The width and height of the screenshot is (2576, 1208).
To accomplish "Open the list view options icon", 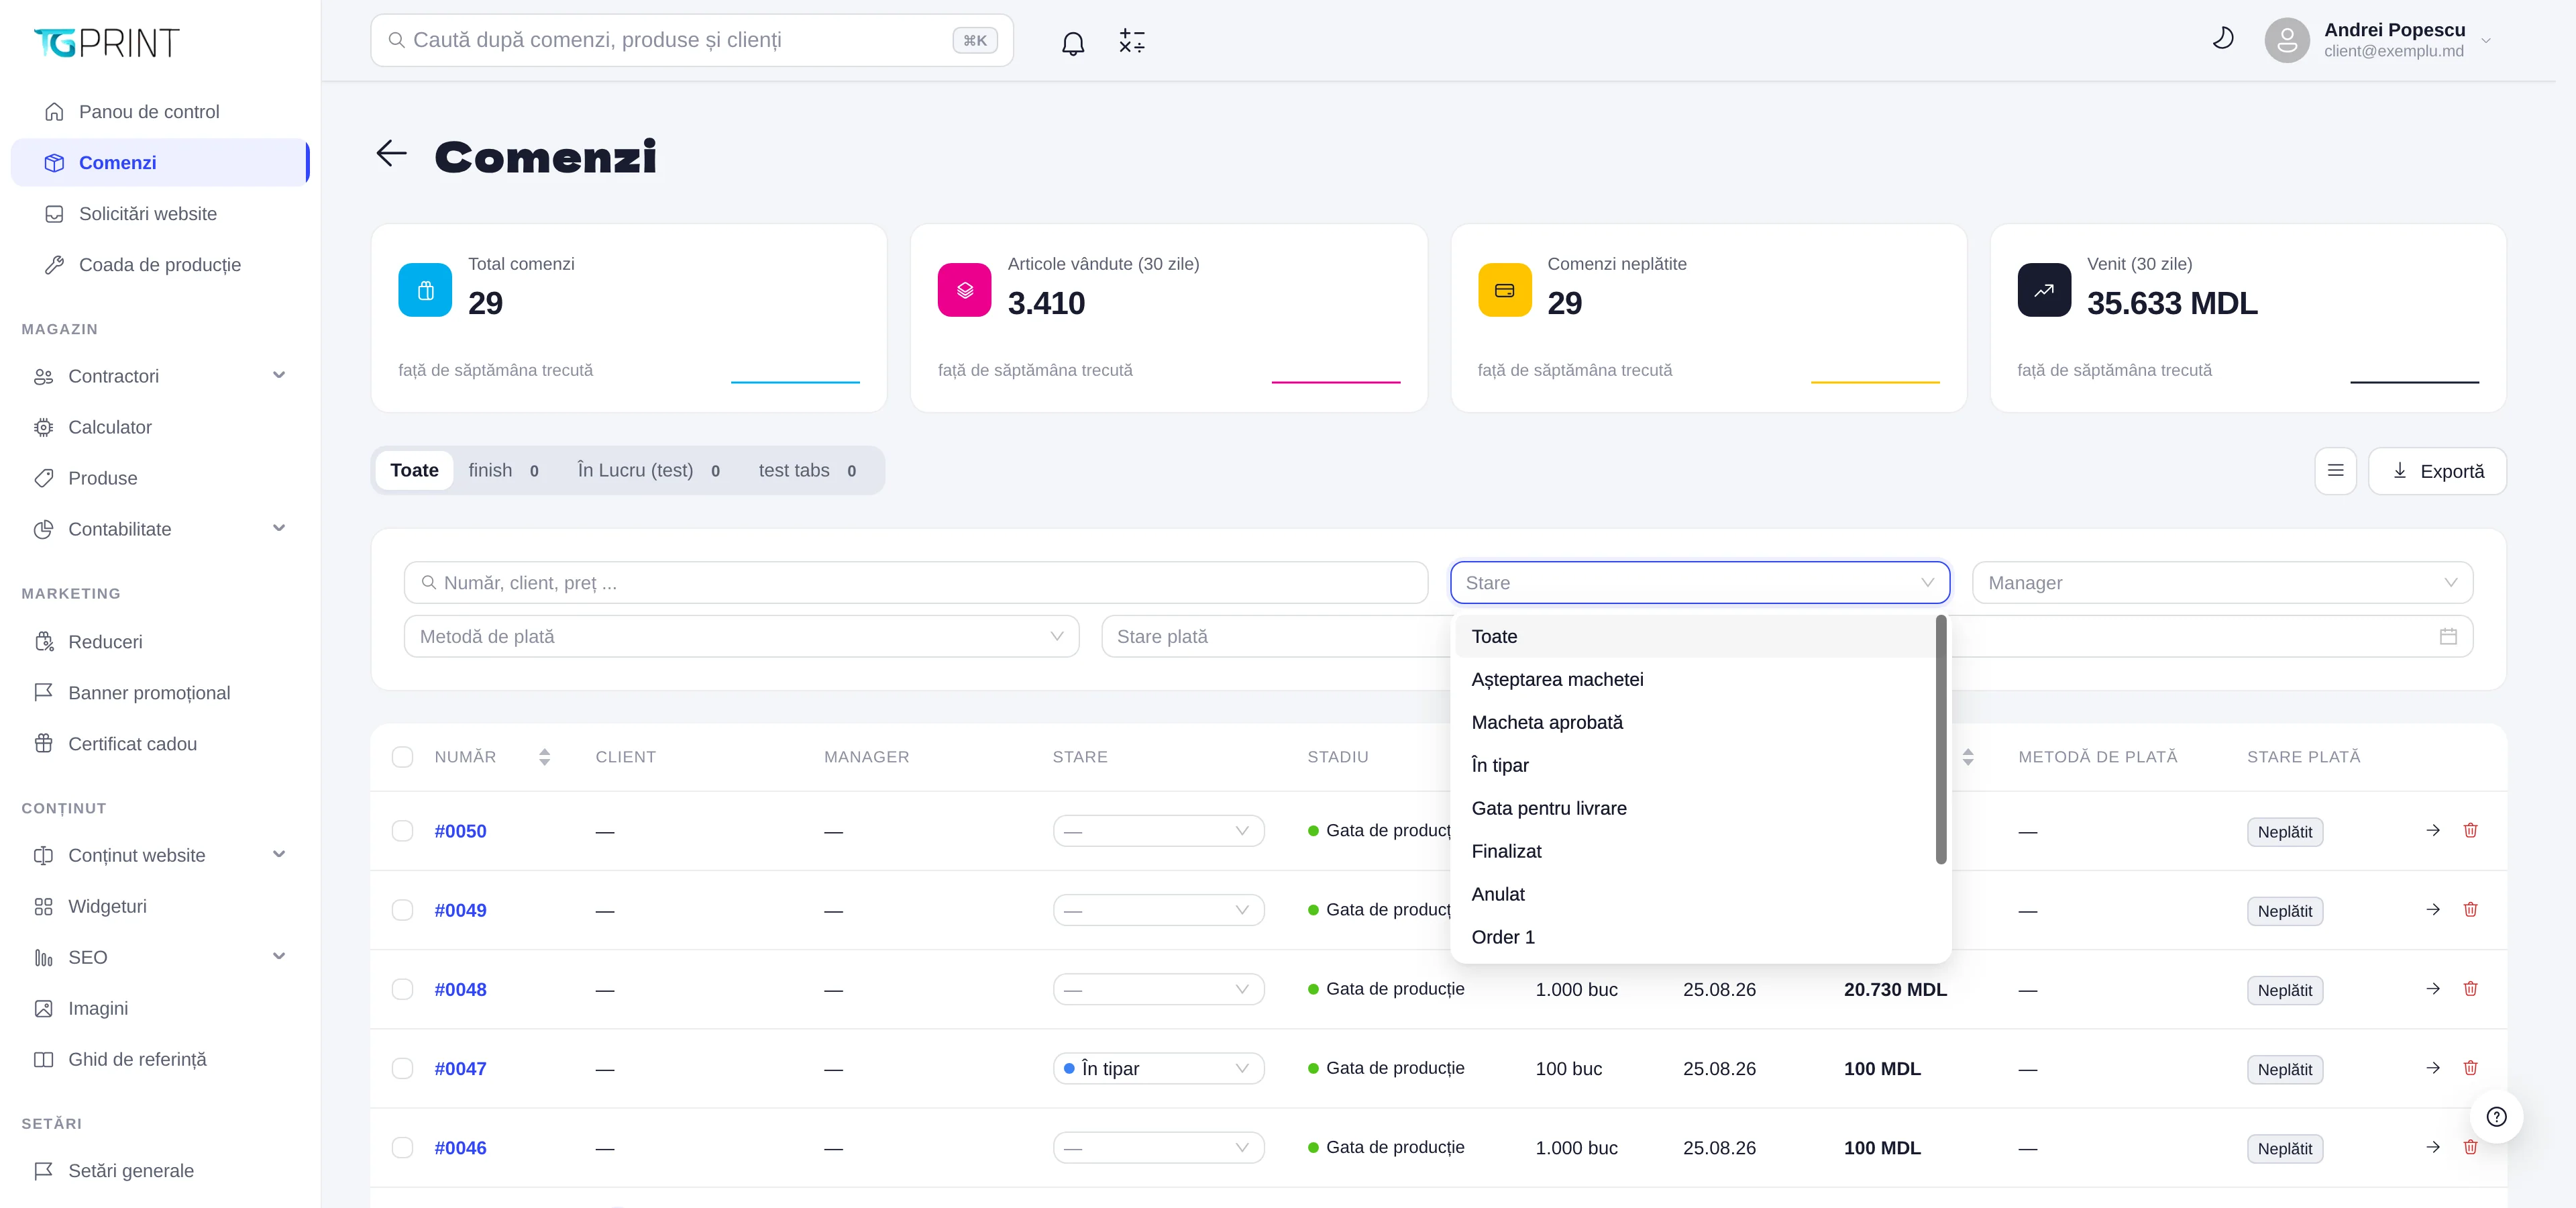I will [x=2335, y=471].
